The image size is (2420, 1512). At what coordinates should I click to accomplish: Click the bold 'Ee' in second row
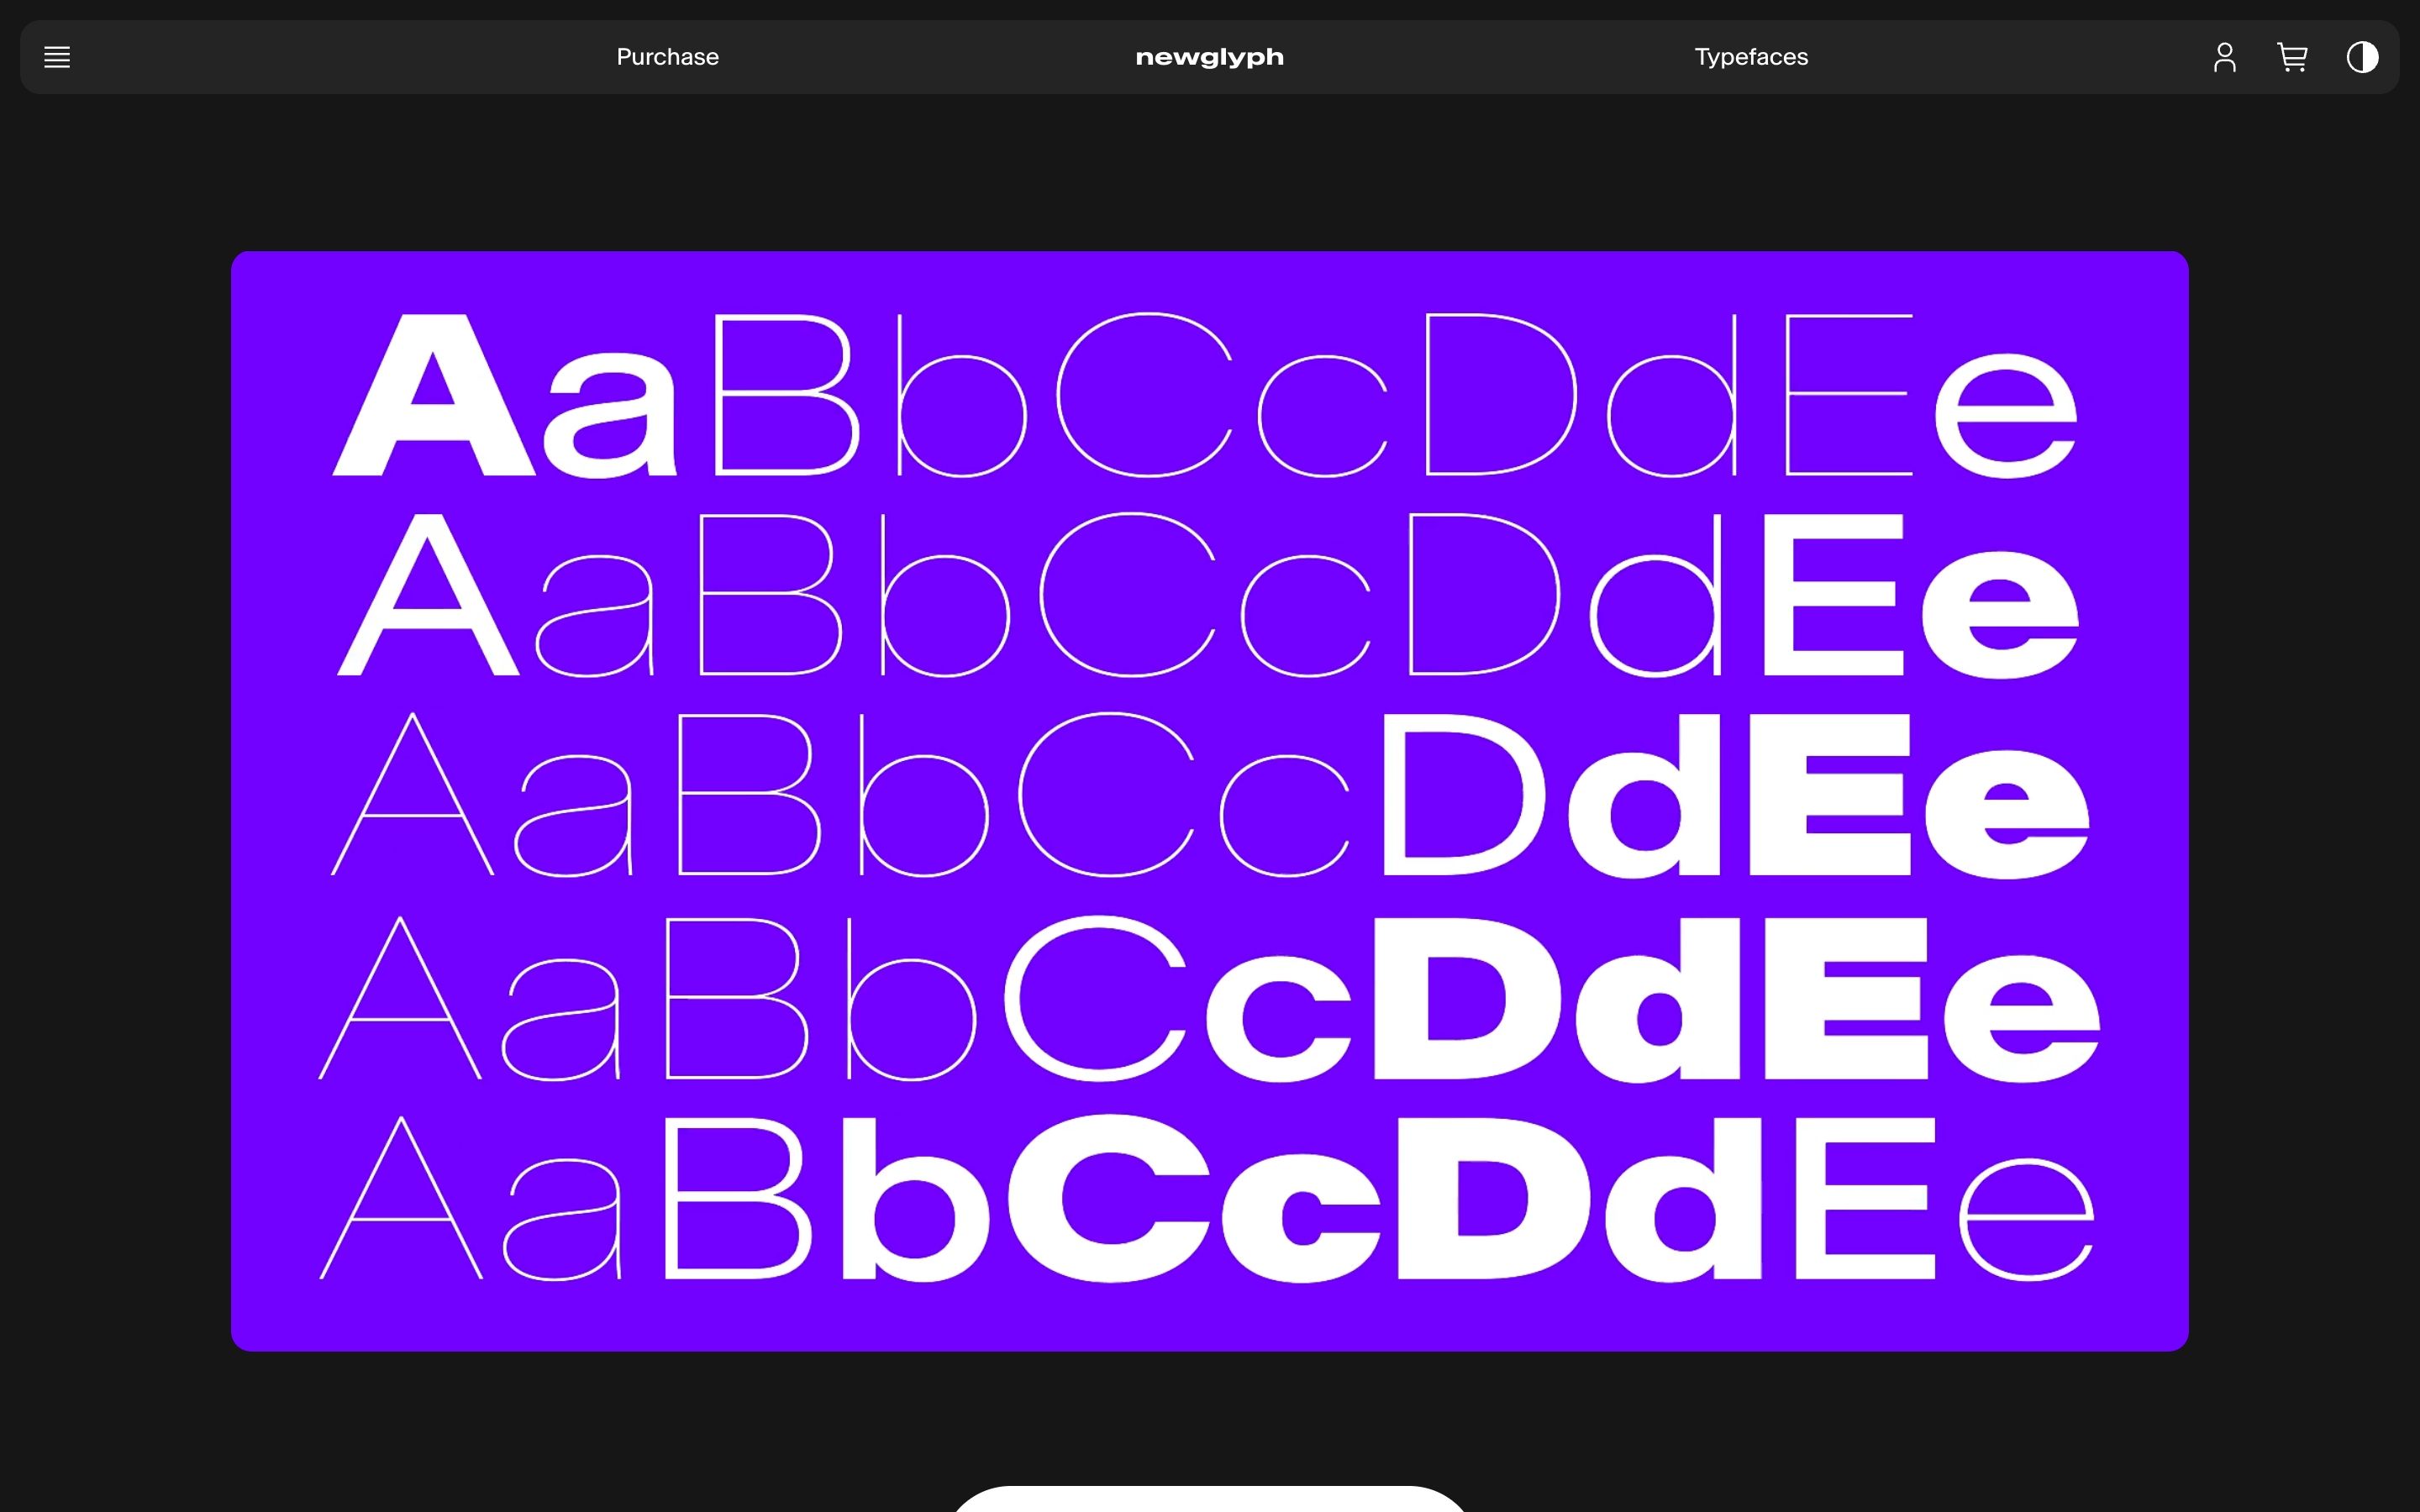point(1920,598)
